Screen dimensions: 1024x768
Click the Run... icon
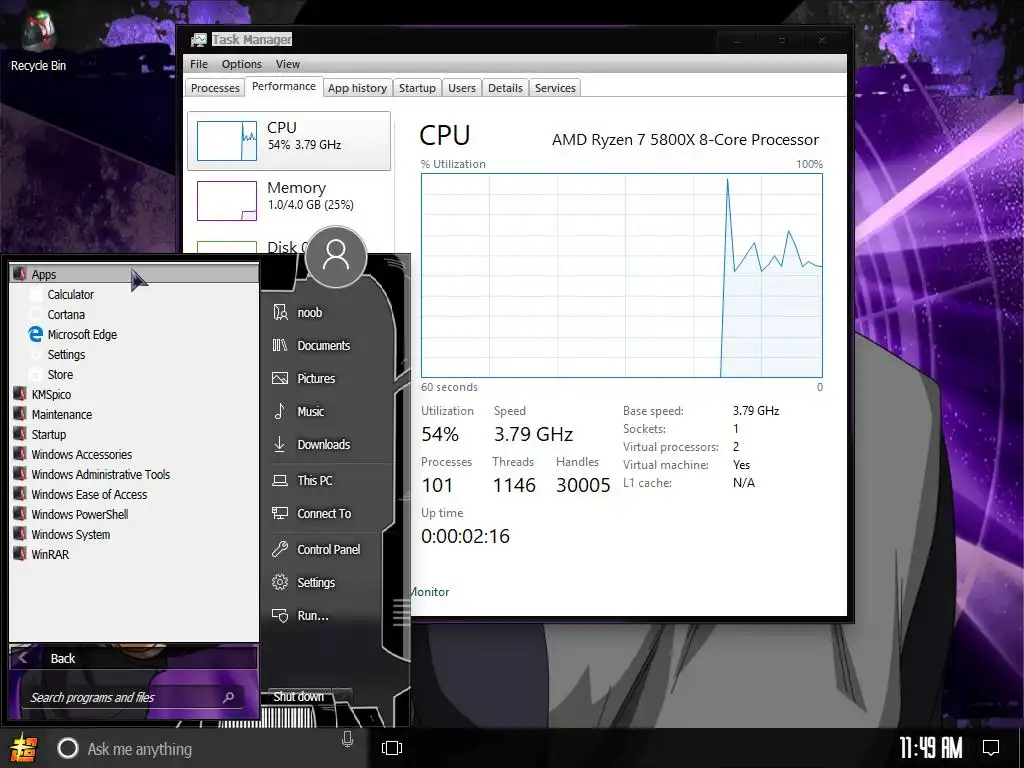[x=280, y=615]
